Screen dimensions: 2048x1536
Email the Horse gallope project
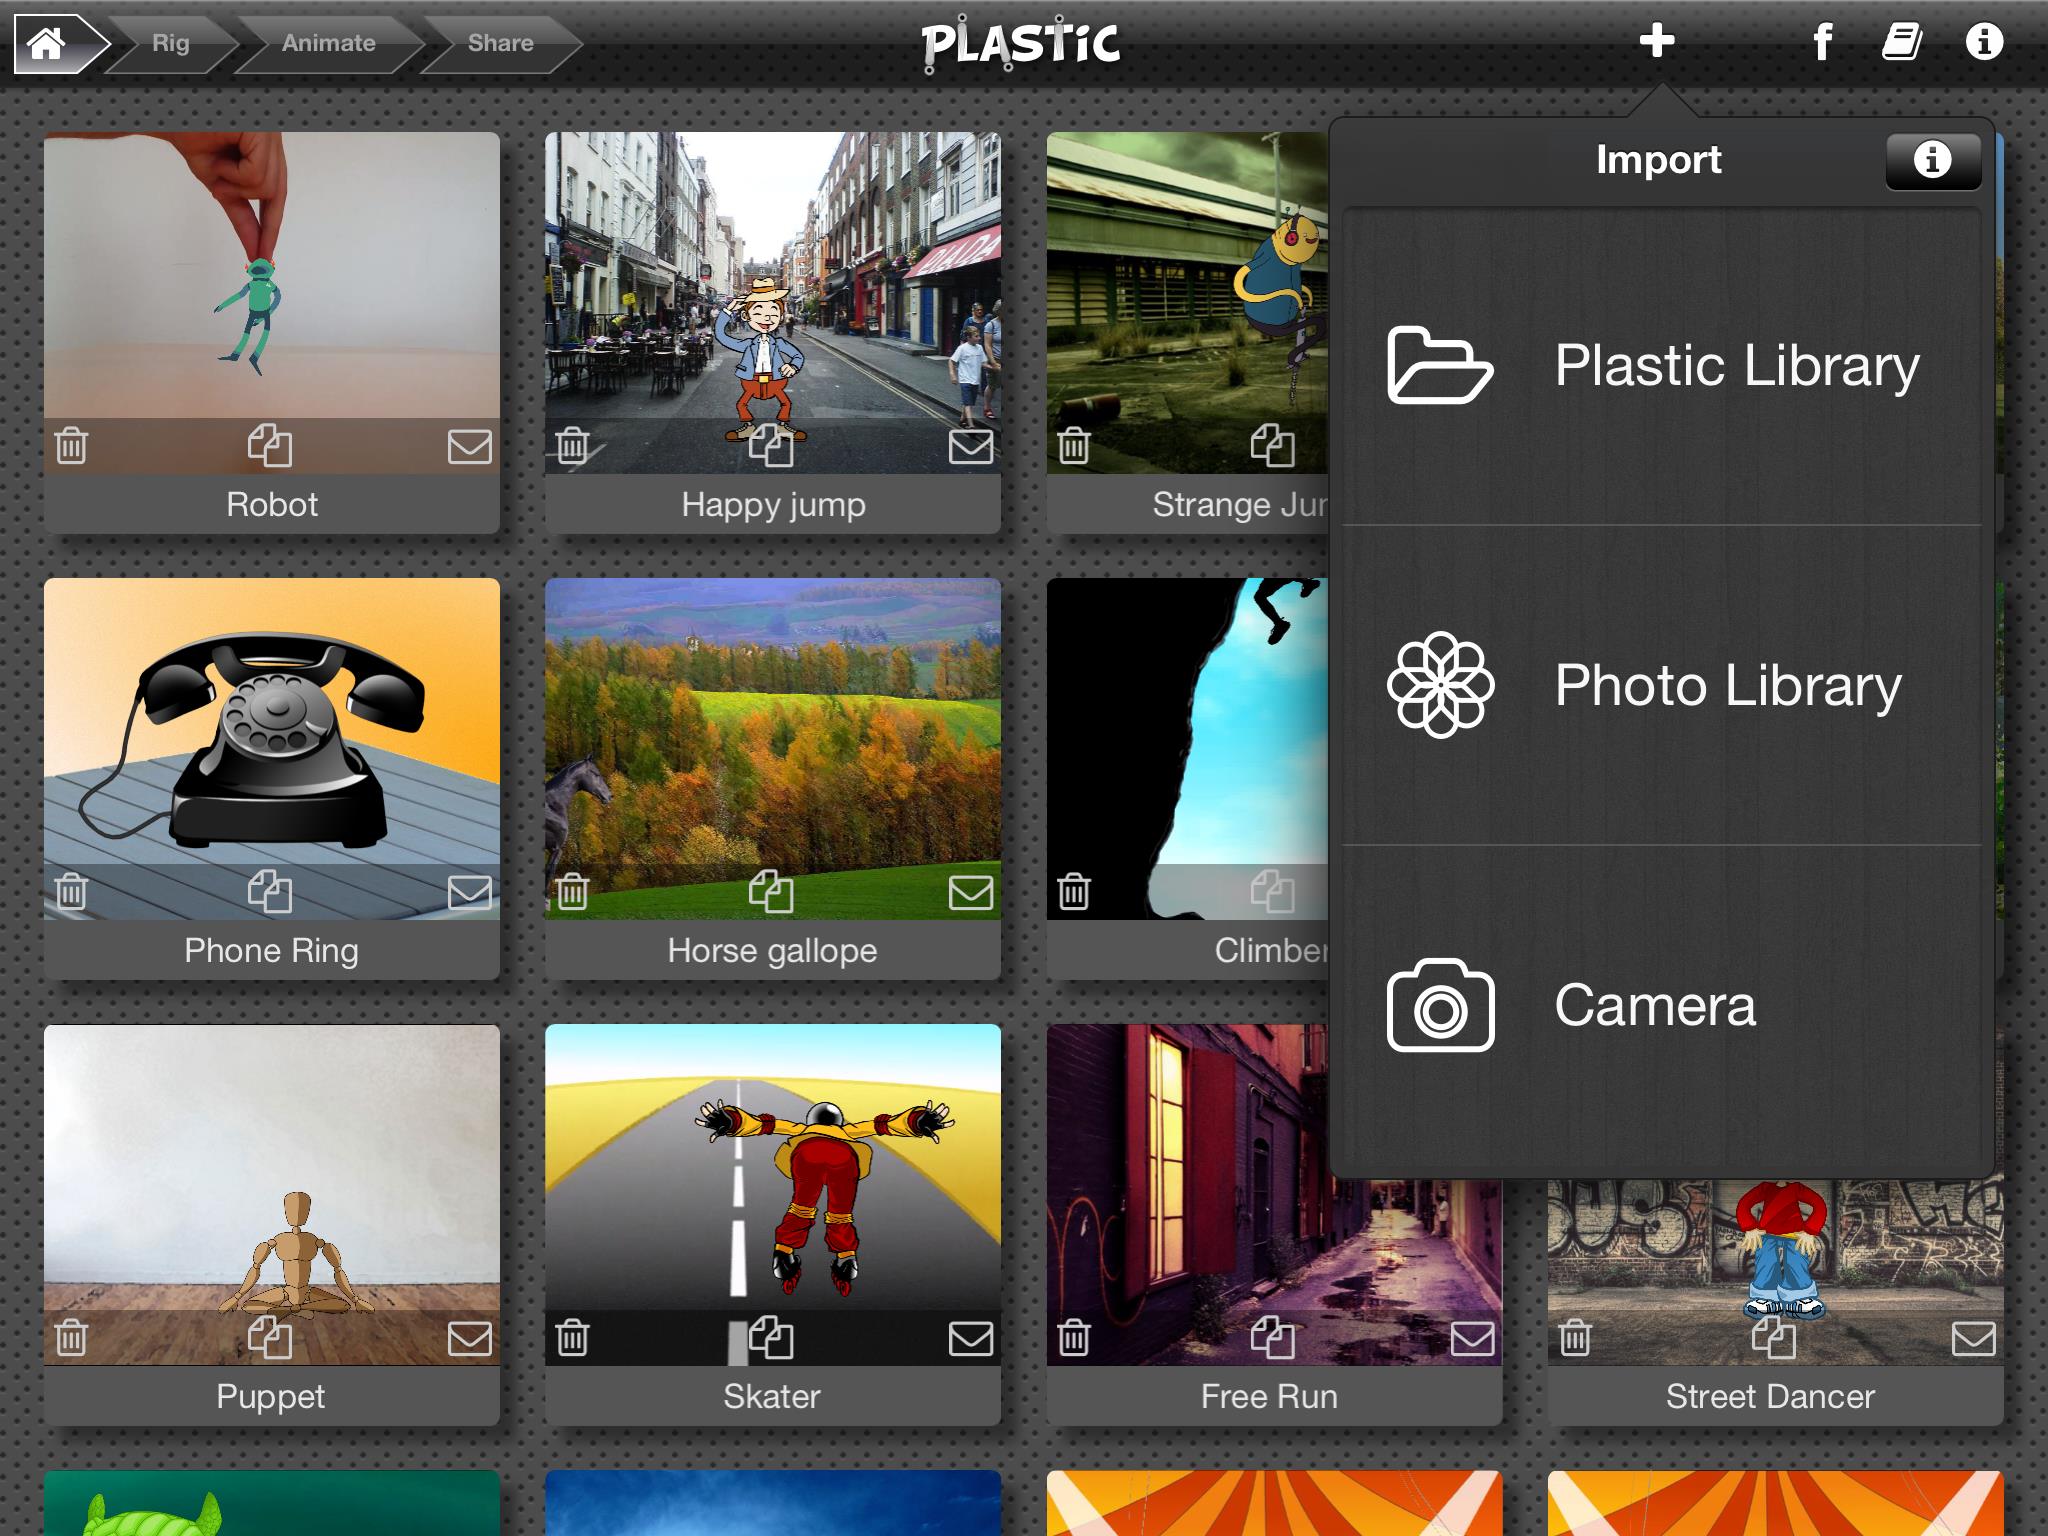[x=970, y=892]
